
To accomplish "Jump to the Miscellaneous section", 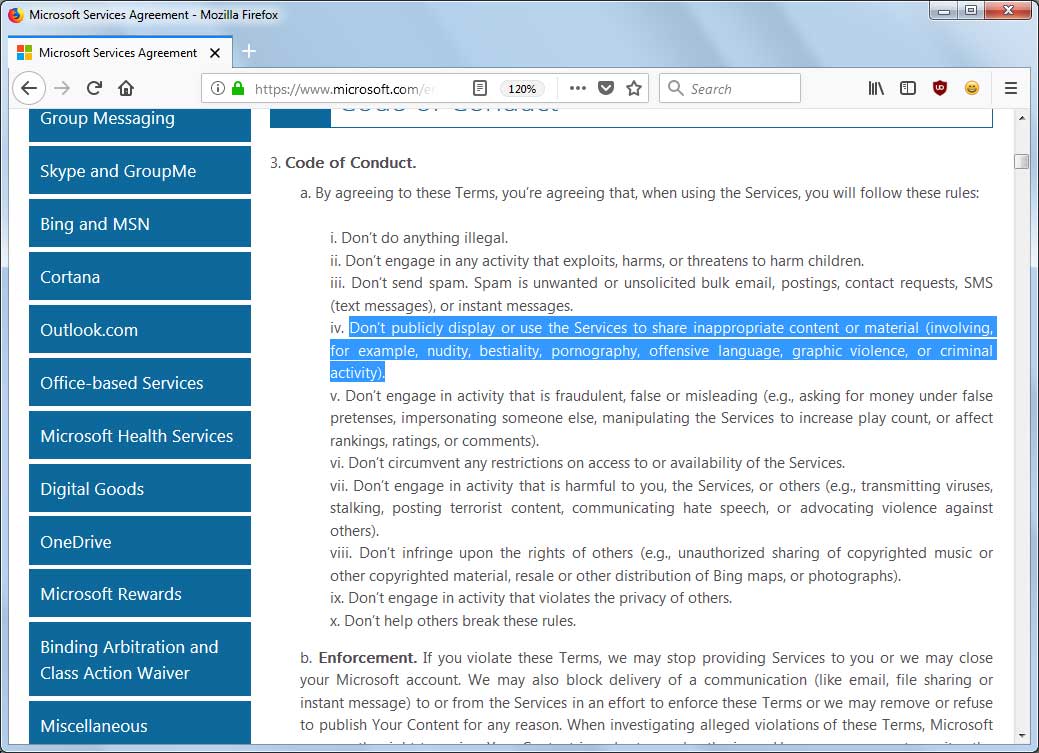I will [140, 723].
